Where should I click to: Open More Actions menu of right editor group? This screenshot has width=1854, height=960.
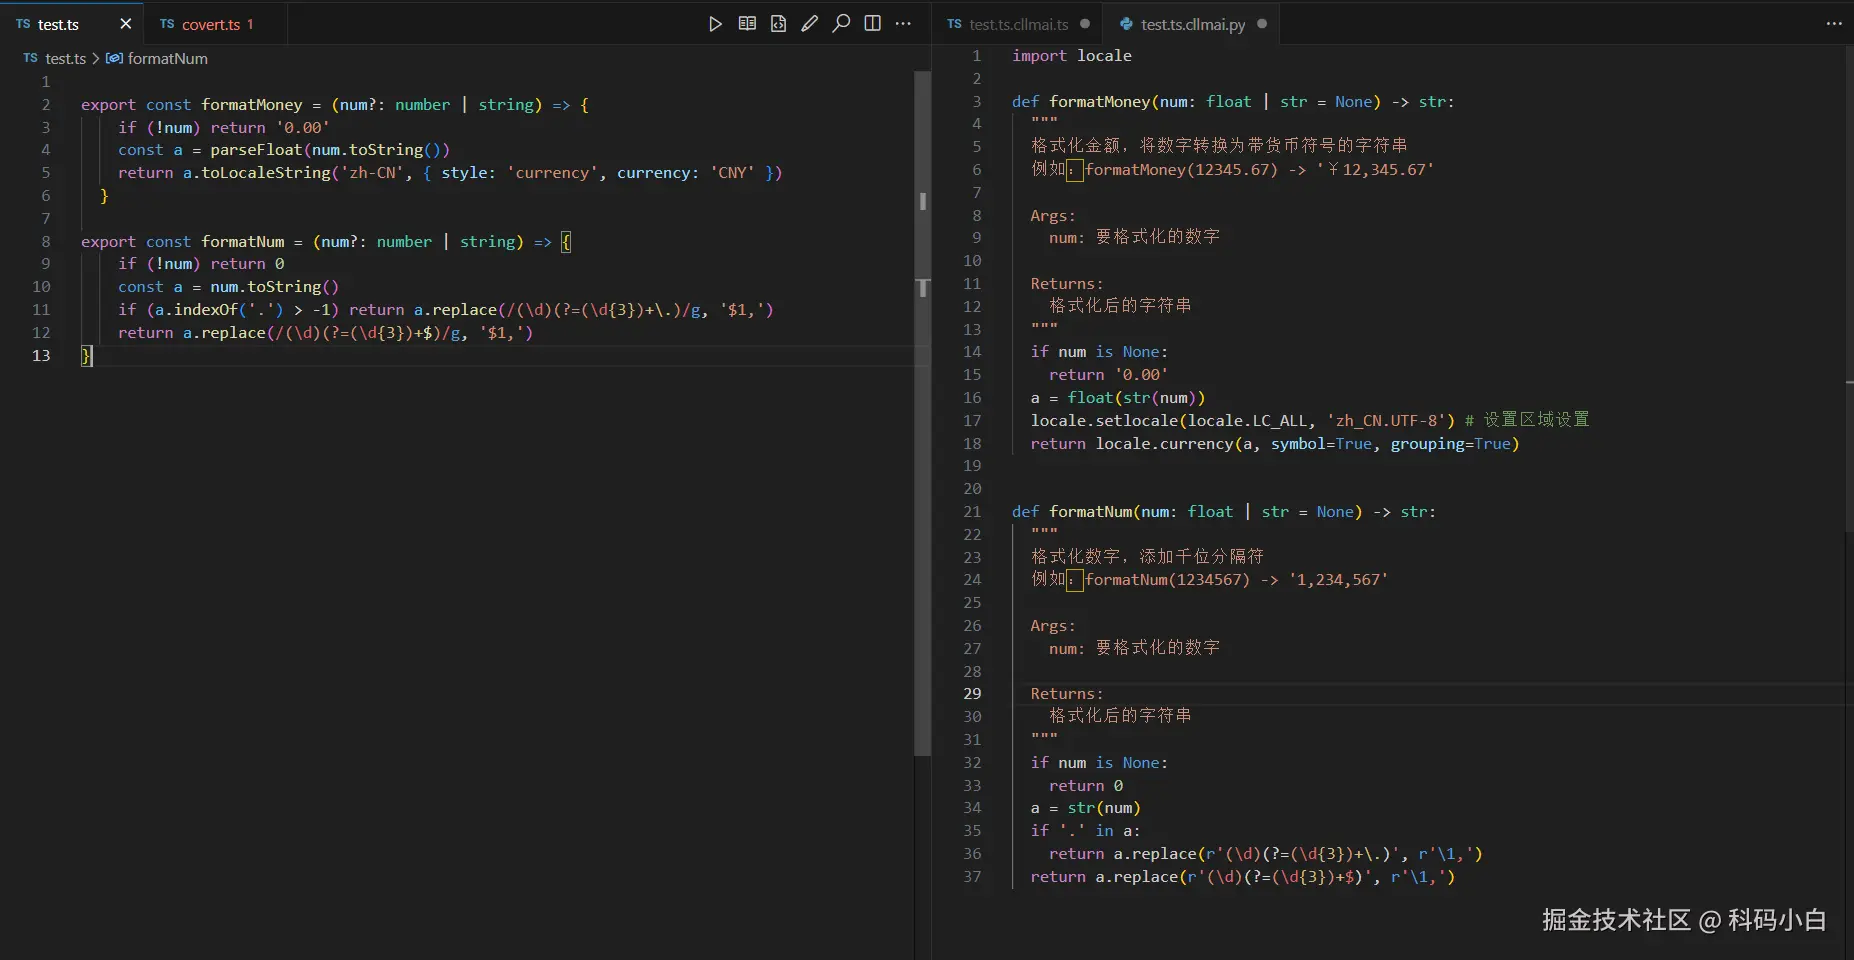click(1834, 24)
